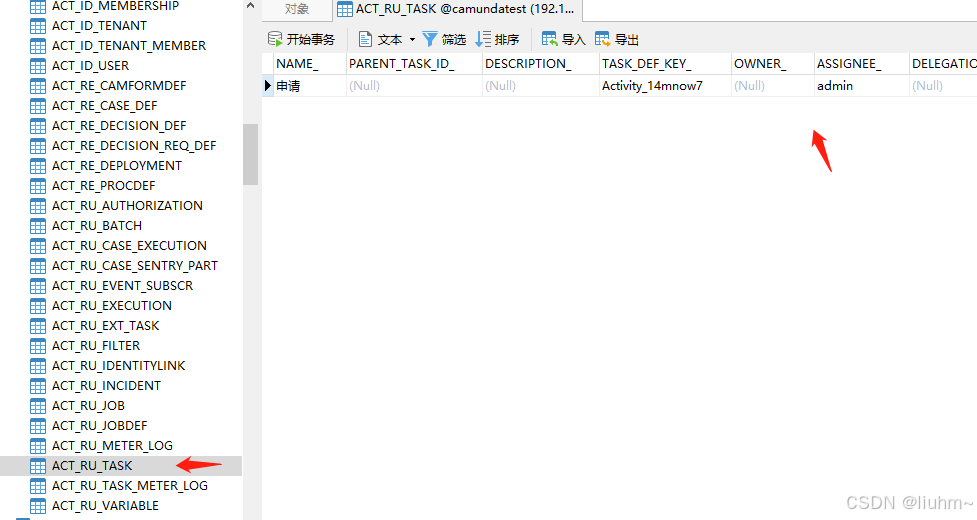Select ACT_RU_METER_LOG table
The image size is (977, 520).
(112, 446)
